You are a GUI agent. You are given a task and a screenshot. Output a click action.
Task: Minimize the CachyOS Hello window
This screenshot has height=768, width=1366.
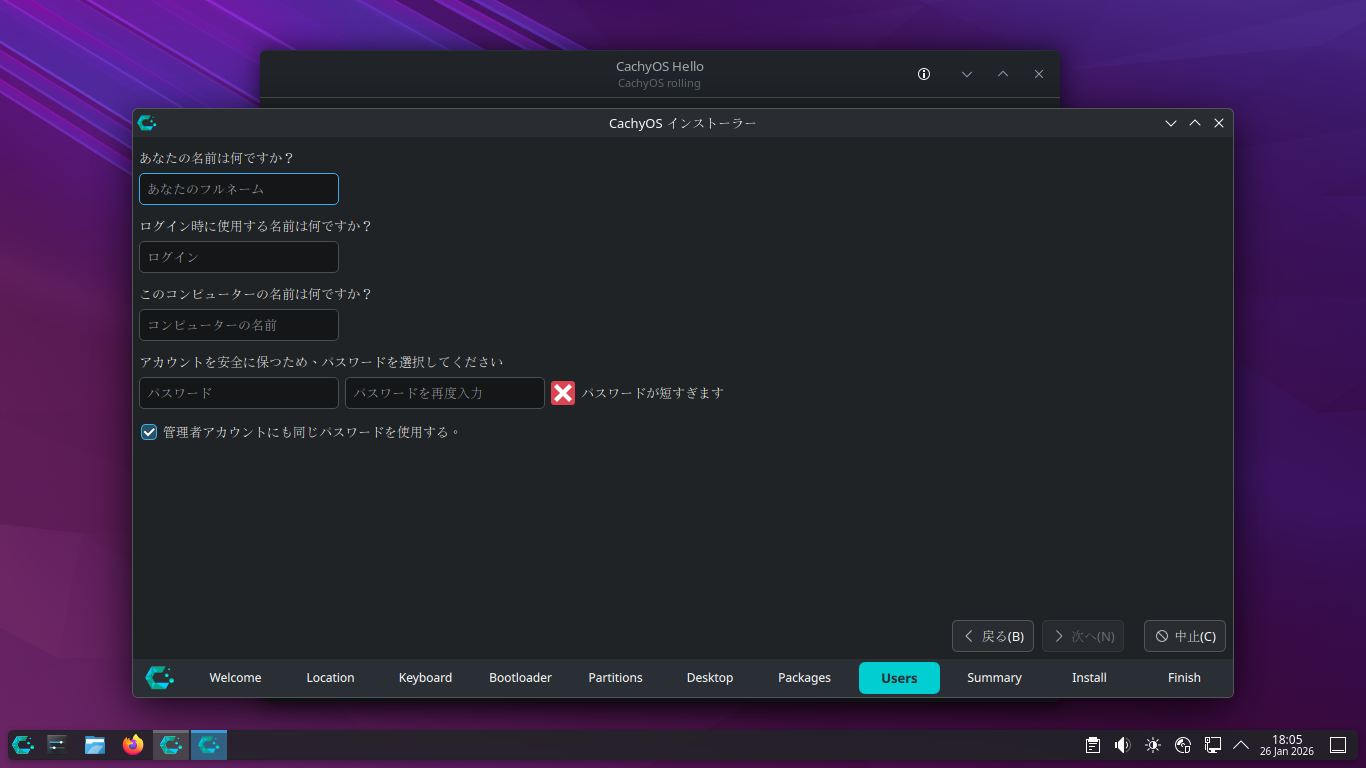tap(967, 74)
